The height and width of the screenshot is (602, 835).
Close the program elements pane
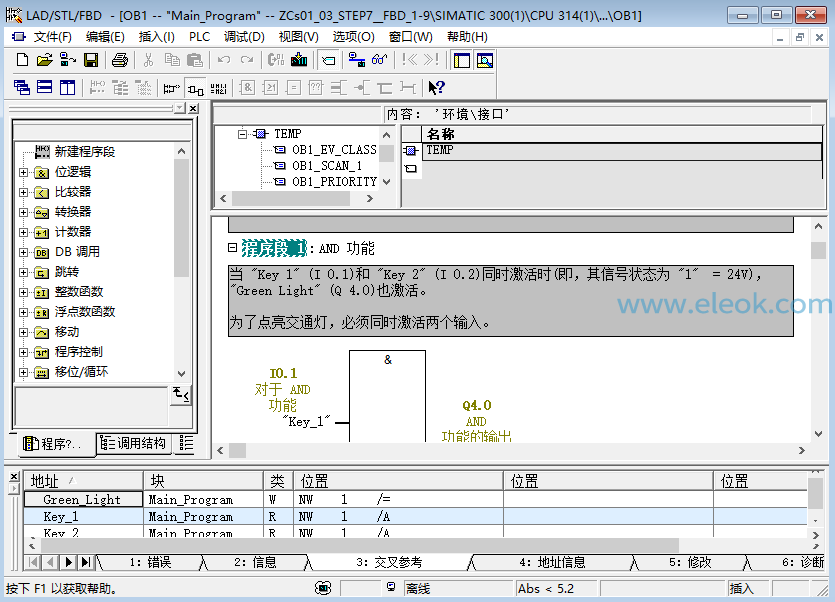[x=193, y=108]
